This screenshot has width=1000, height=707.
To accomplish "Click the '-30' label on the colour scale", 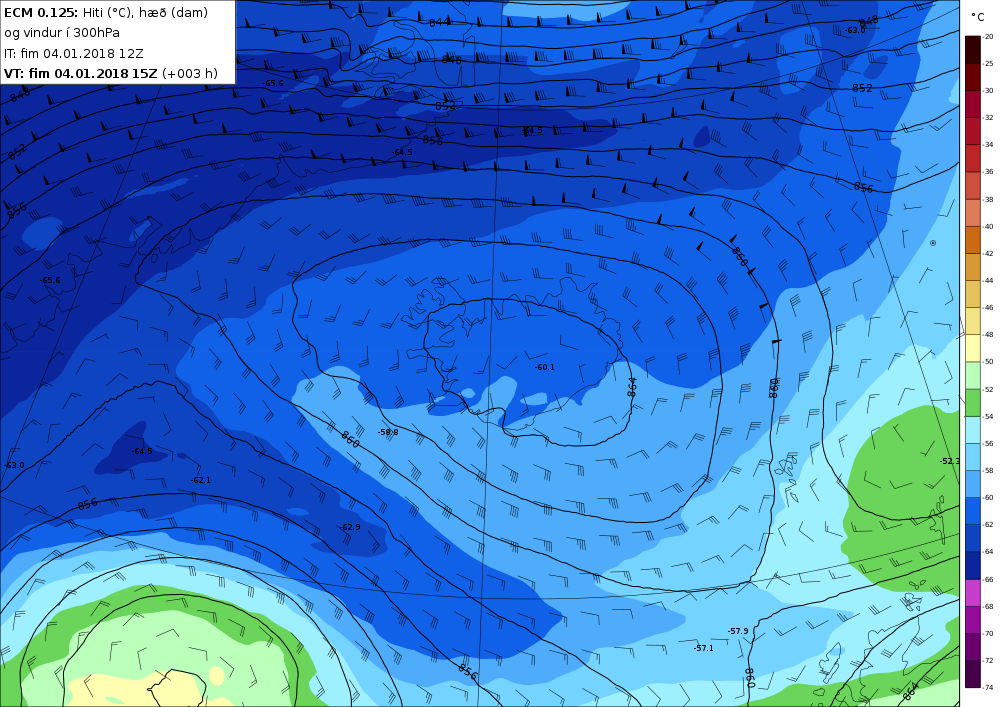I will [x=988, y=91].
